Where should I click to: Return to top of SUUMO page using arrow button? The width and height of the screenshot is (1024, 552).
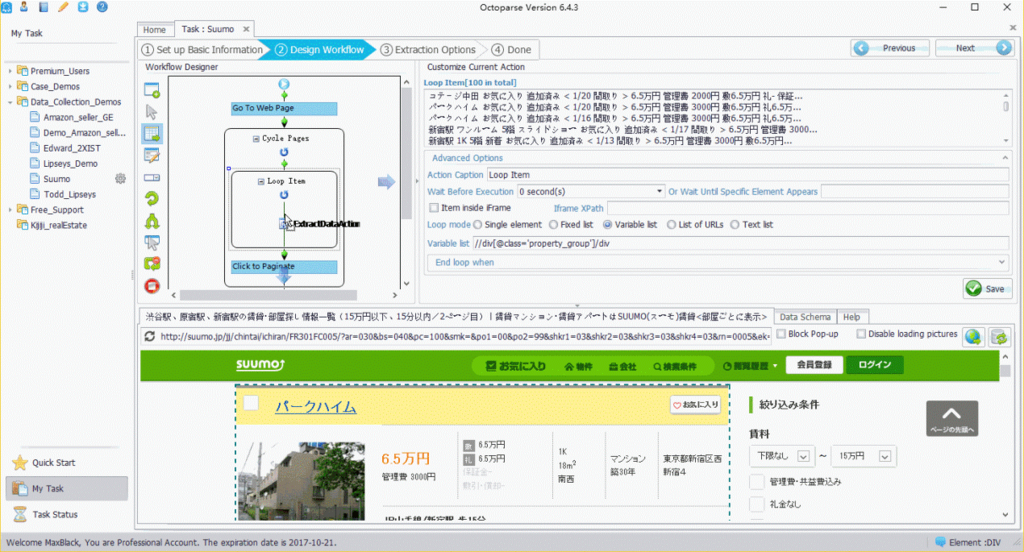point(952,418)
